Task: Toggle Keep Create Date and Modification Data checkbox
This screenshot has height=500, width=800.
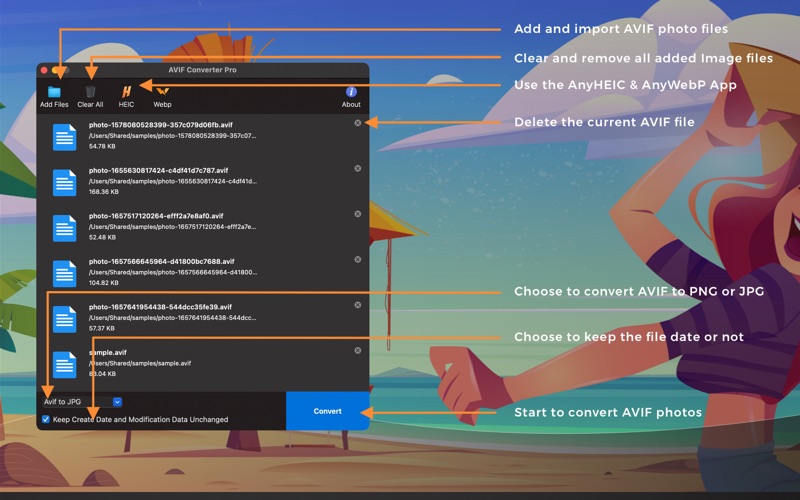Action: (x=46, y=419)
